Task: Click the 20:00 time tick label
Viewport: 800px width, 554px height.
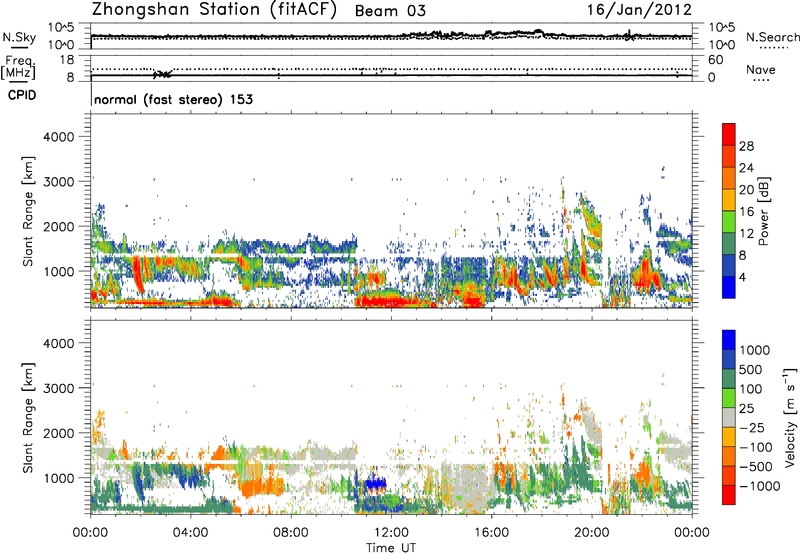Action: (x=592, y=533)
